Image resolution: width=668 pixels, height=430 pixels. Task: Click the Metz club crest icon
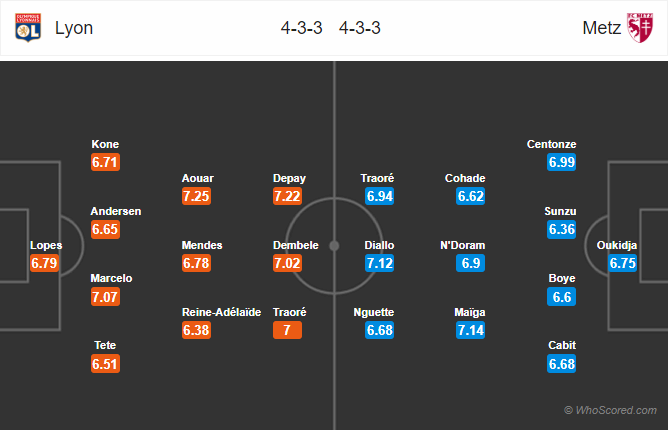[640, 28]
